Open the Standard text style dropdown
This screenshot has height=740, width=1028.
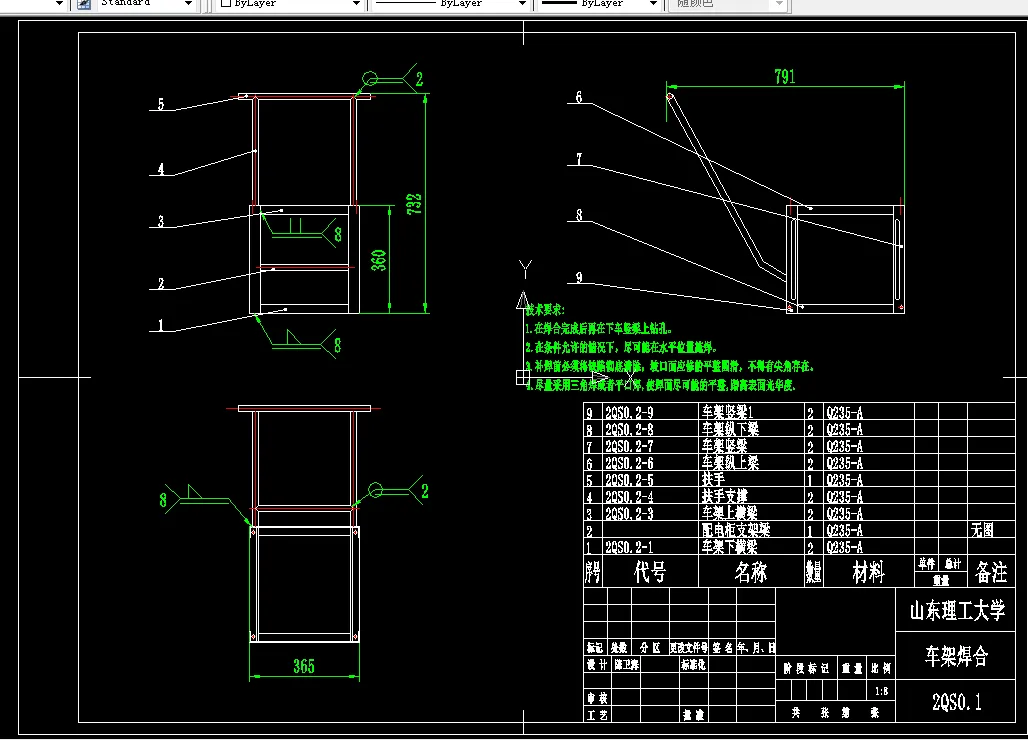click(x=188, y=3)
